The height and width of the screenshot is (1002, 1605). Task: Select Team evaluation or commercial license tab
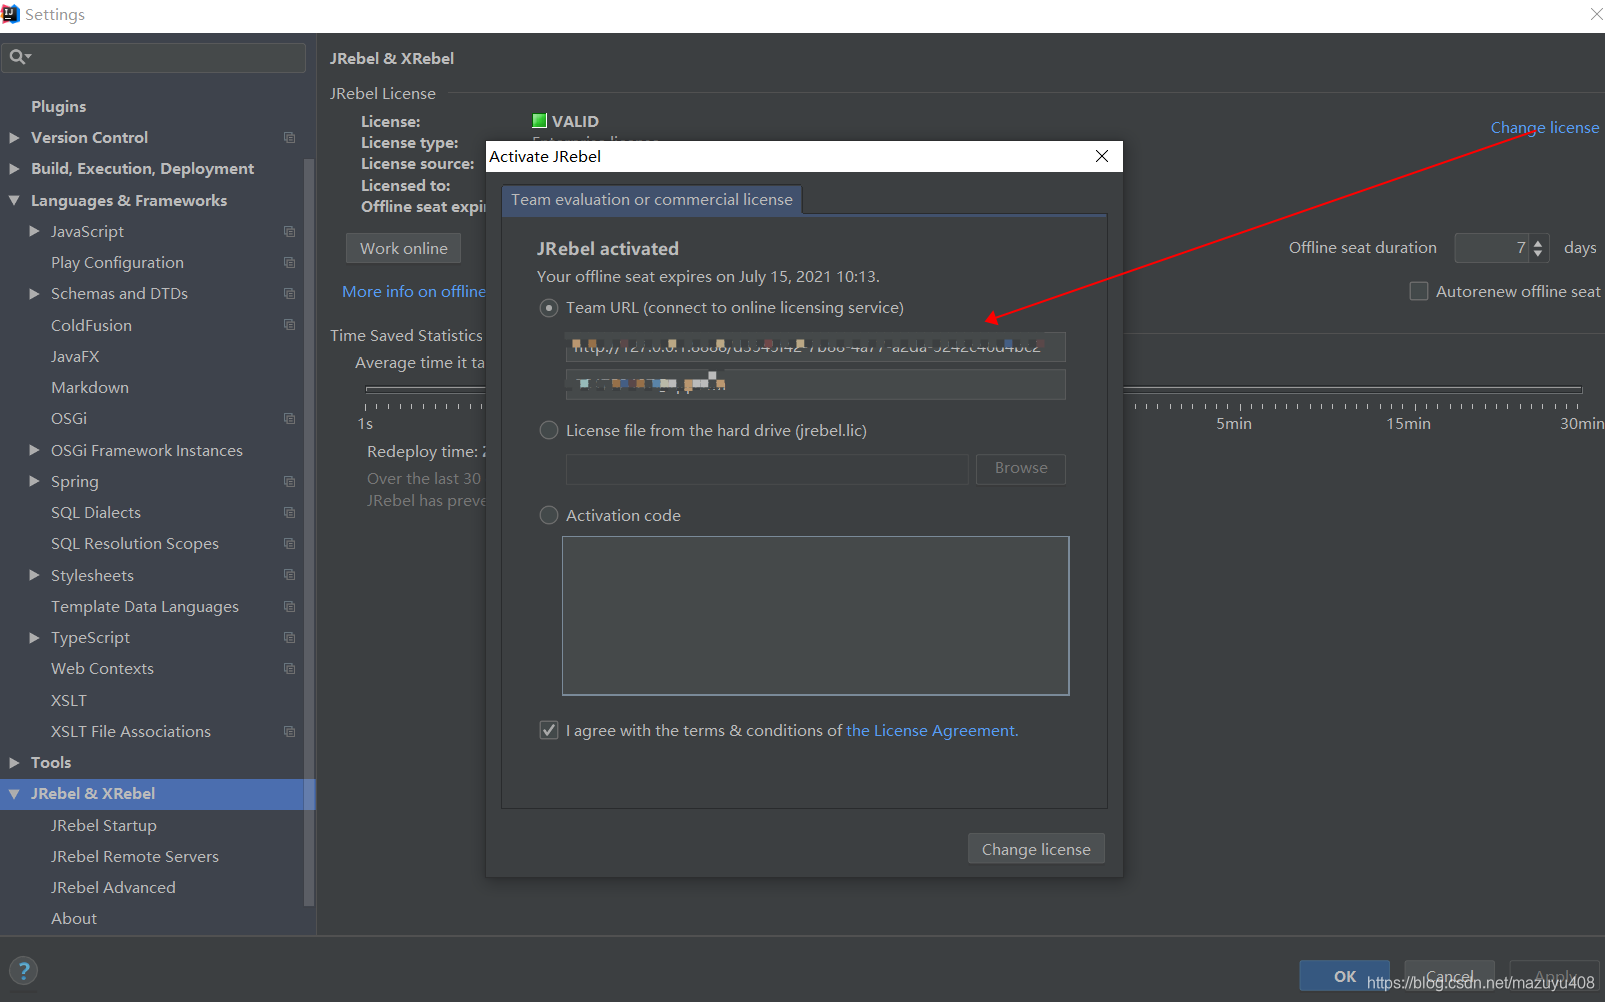(x=652, y=199)
